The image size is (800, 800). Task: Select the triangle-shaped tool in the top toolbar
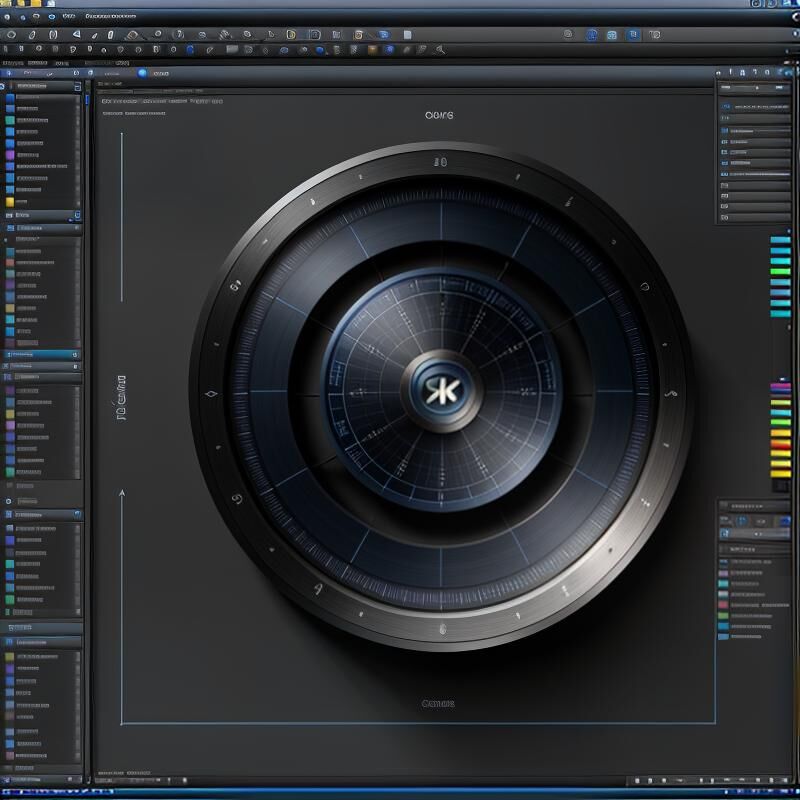coord(77,34)
